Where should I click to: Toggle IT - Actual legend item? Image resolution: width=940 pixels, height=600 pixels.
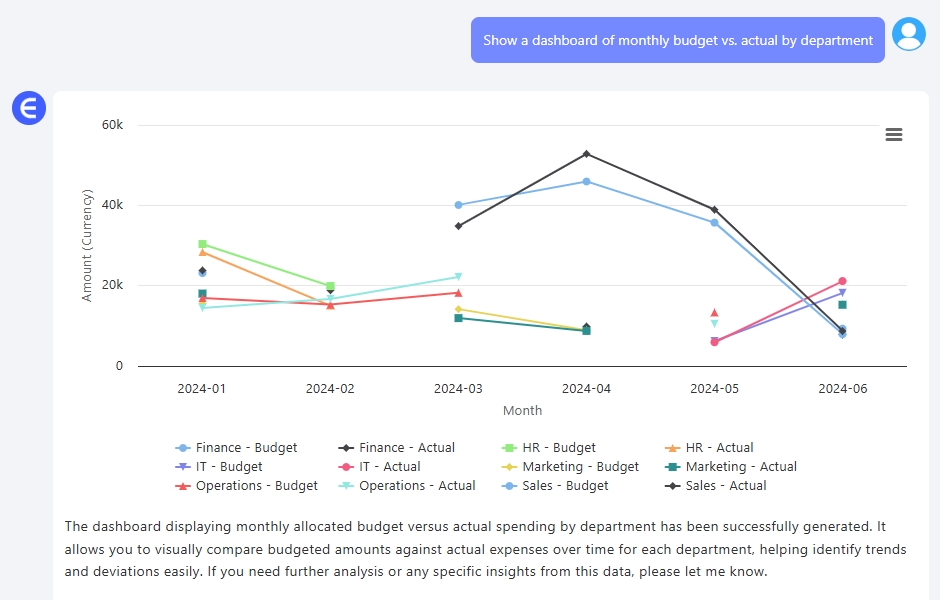pyautogui.click(x=379, y=467)
